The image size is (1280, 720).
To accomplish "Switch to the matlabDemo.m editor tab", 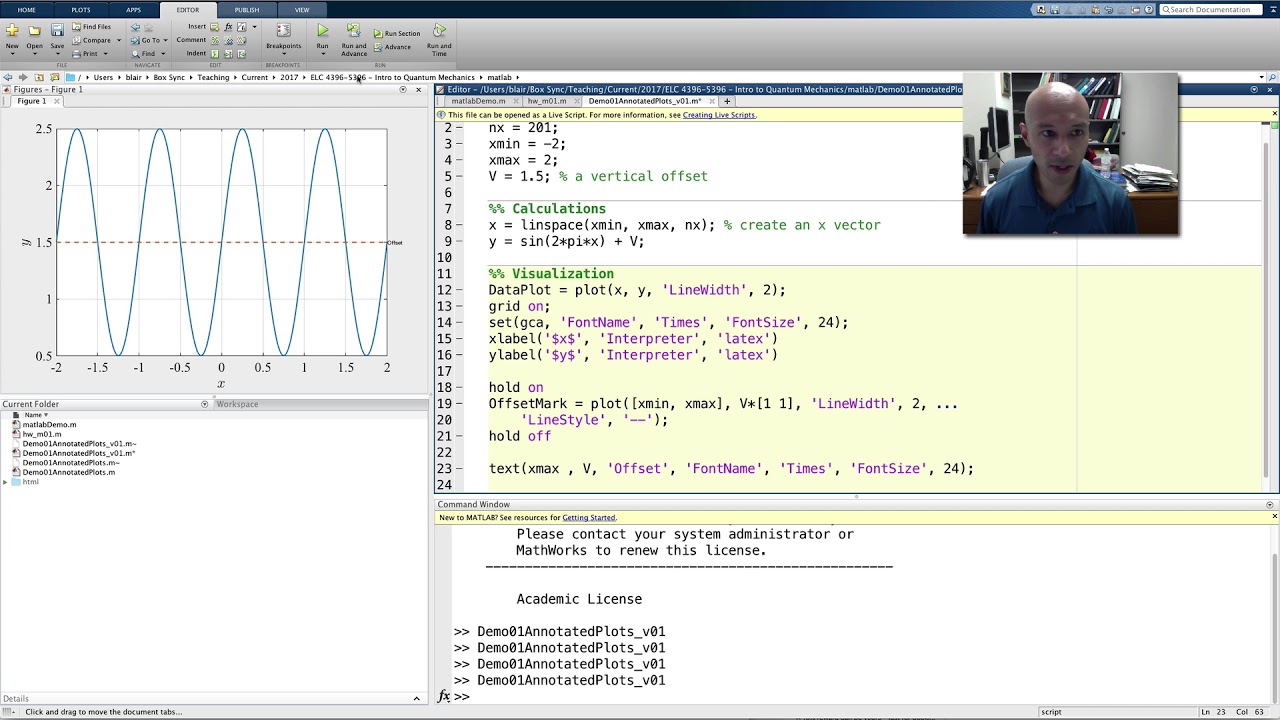I will click(478, 101).
